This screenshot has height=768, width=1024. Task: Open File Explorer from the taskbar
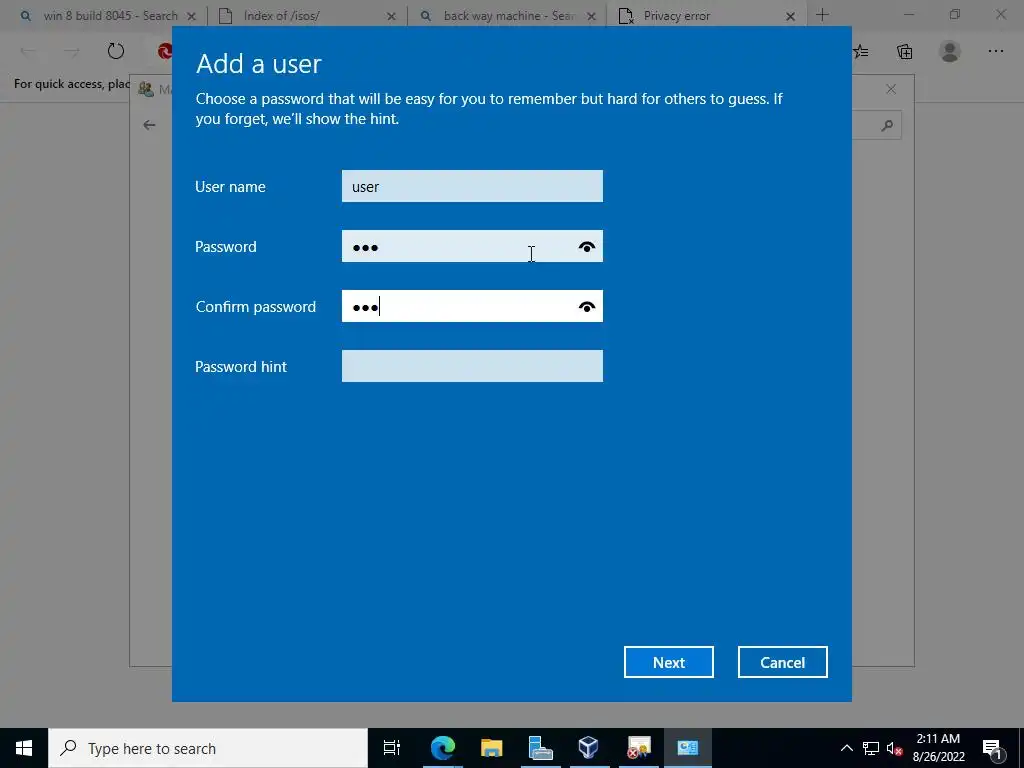point(491,748)
